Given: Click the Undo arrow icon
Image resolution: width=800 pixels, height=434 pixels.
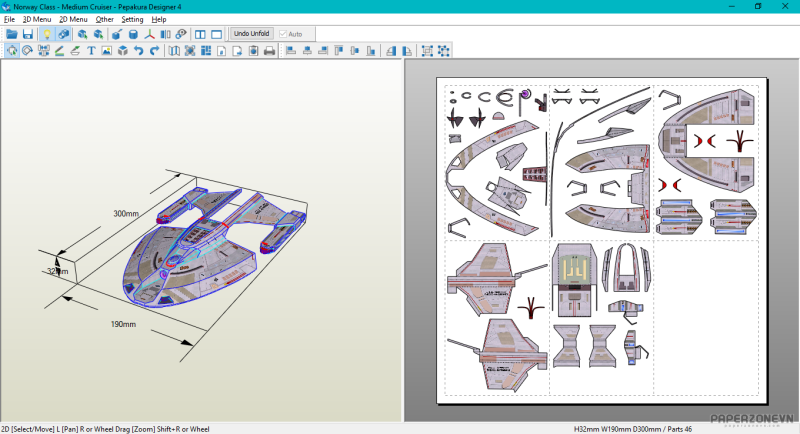Looking at the screenshot, I should point(138,51).
